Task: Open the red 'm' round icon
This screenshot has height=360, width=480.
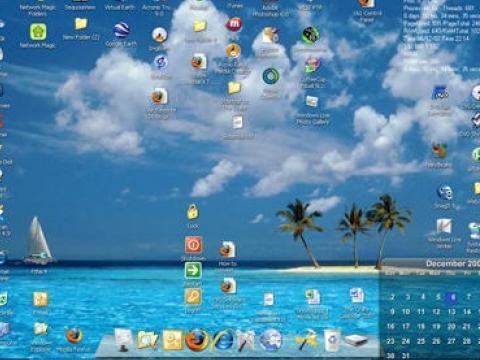Action: click(234, 25)
